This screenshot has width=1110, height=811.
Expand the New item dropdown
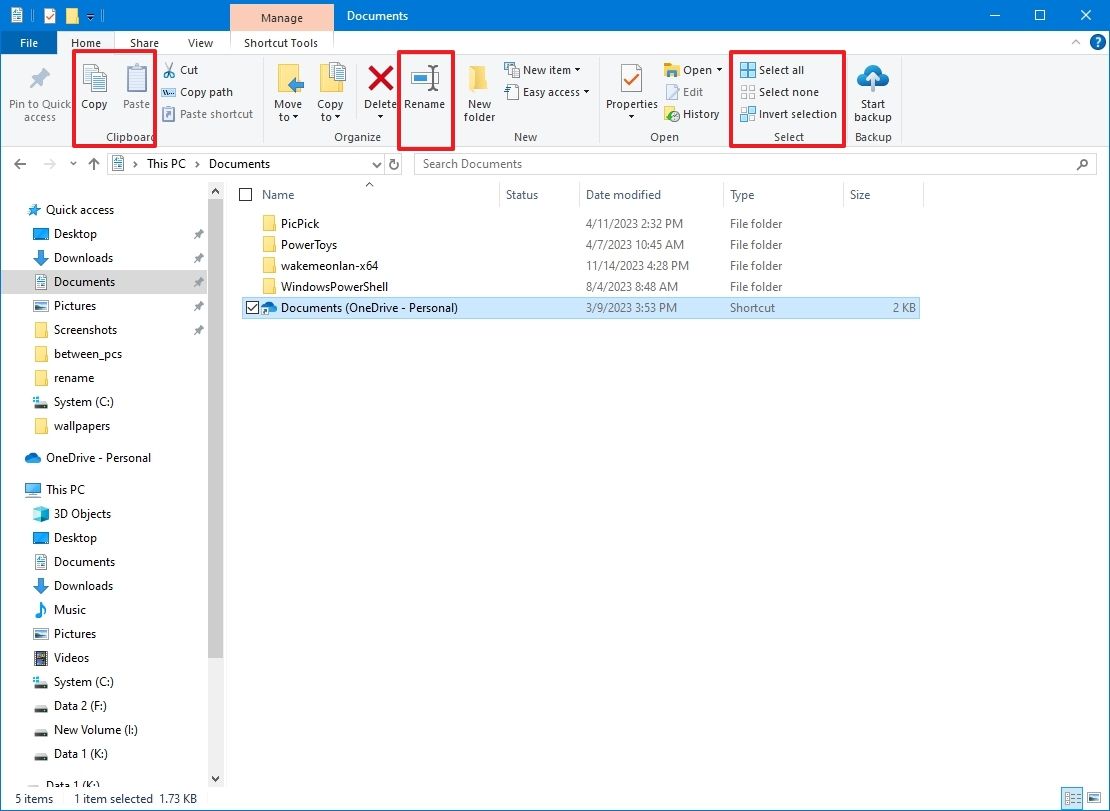coord(545,69)
